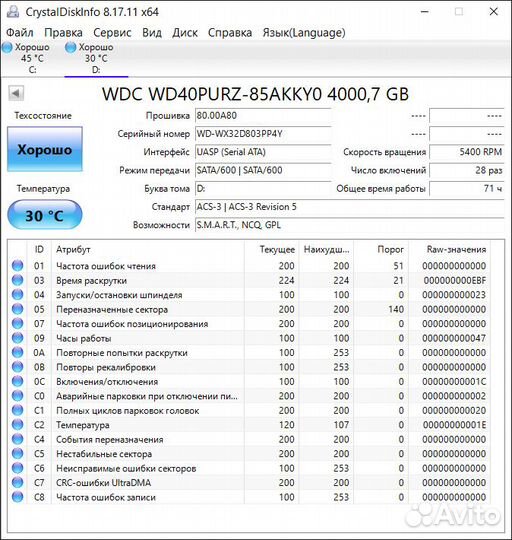Open the Сервис menu

click(112, 33)
